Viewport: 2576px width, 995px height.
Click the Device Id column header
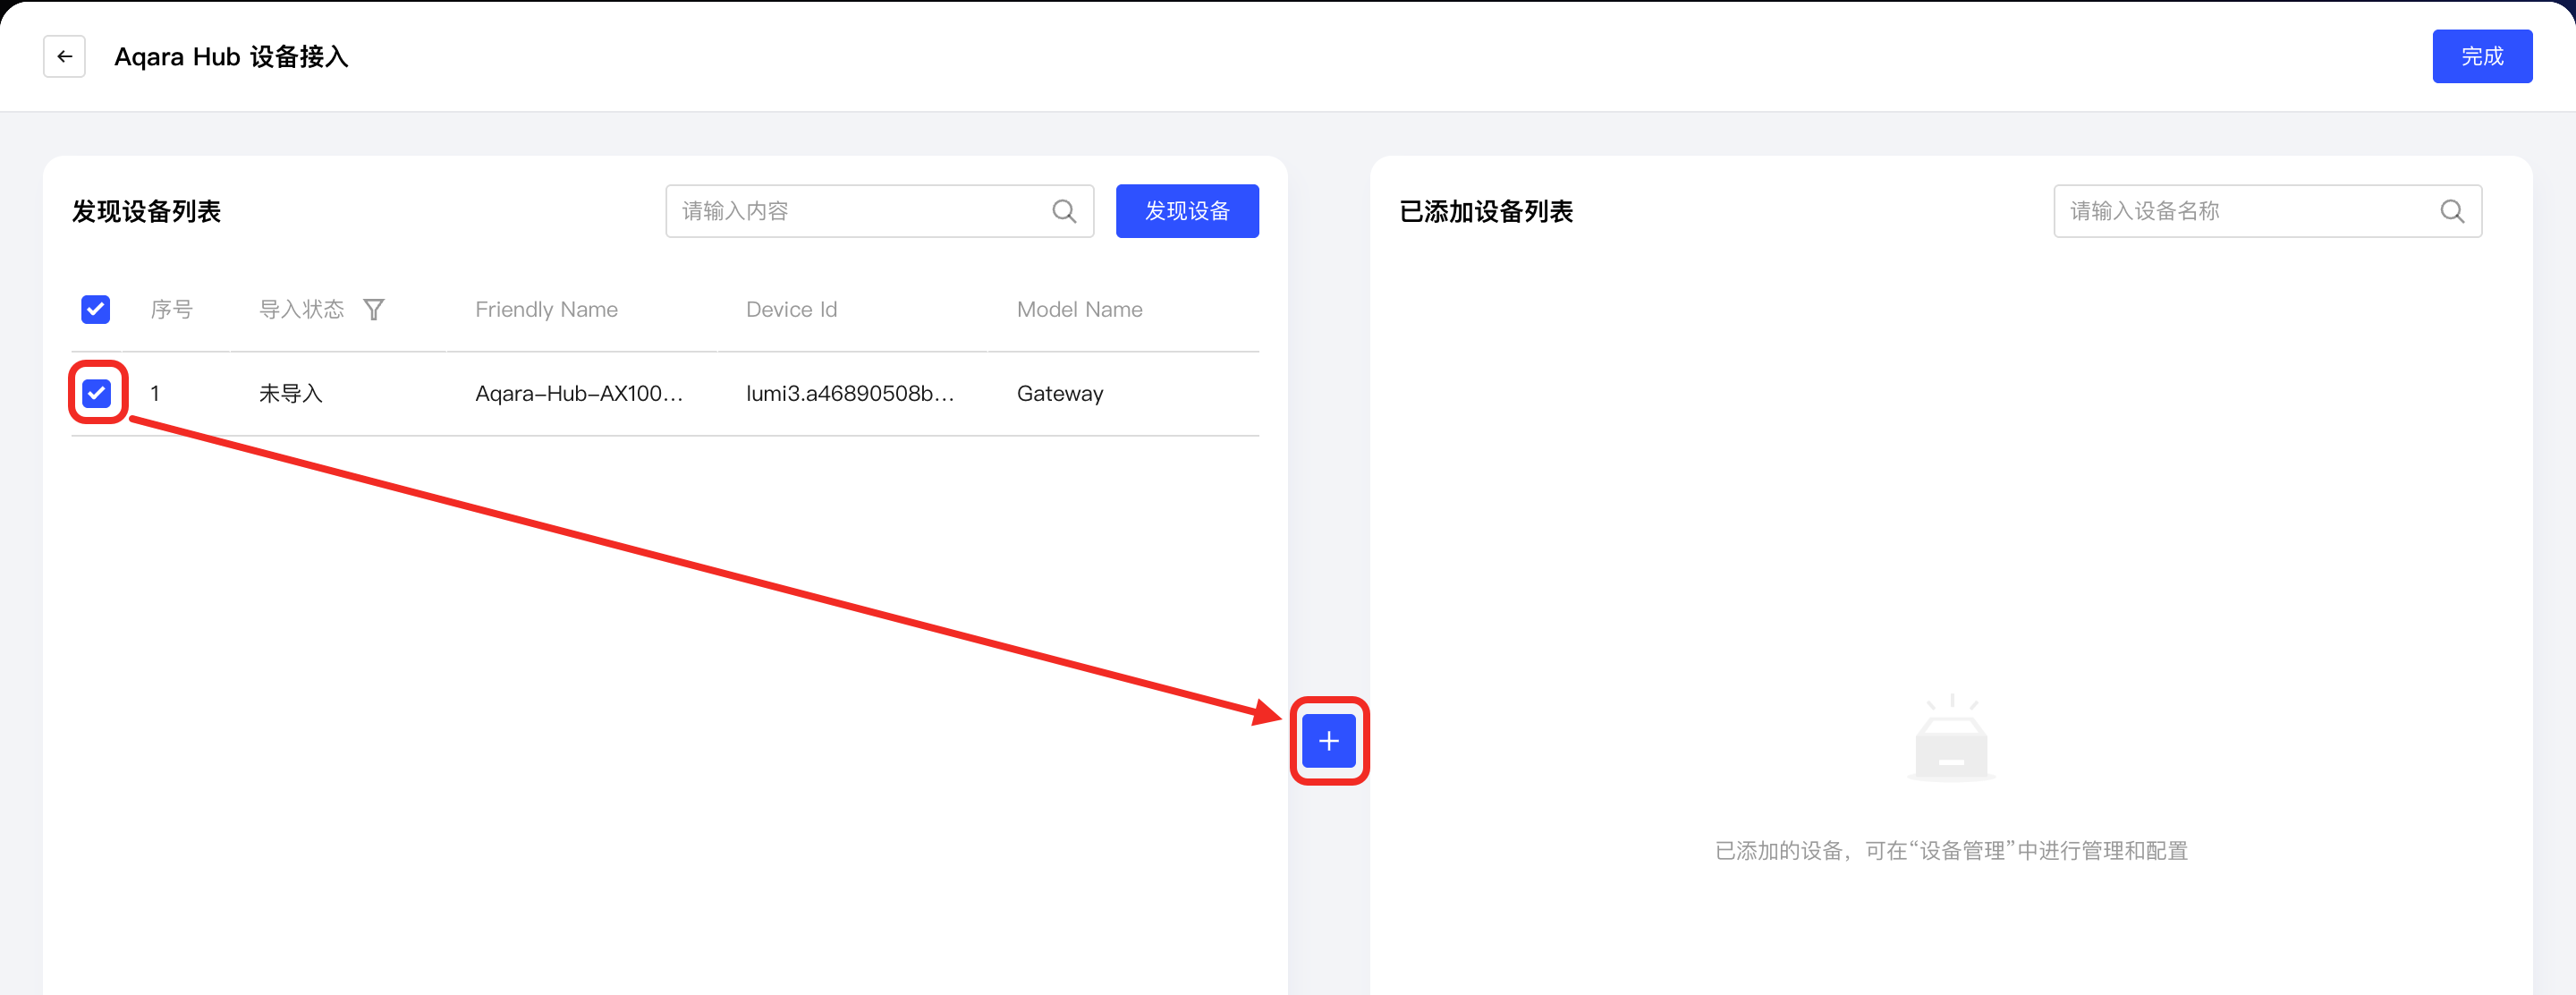click(792, 310)
